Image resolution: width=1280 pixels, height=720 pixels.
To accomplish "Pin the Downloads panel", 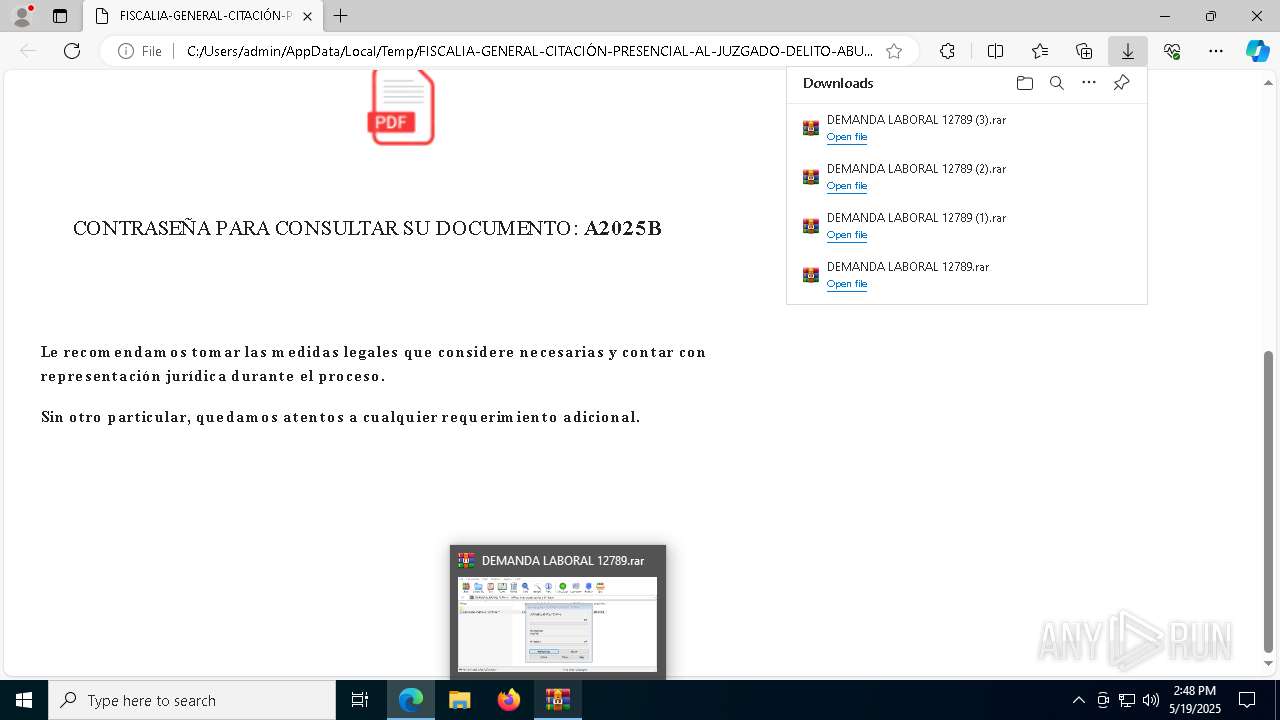I will click(1121, 83).
